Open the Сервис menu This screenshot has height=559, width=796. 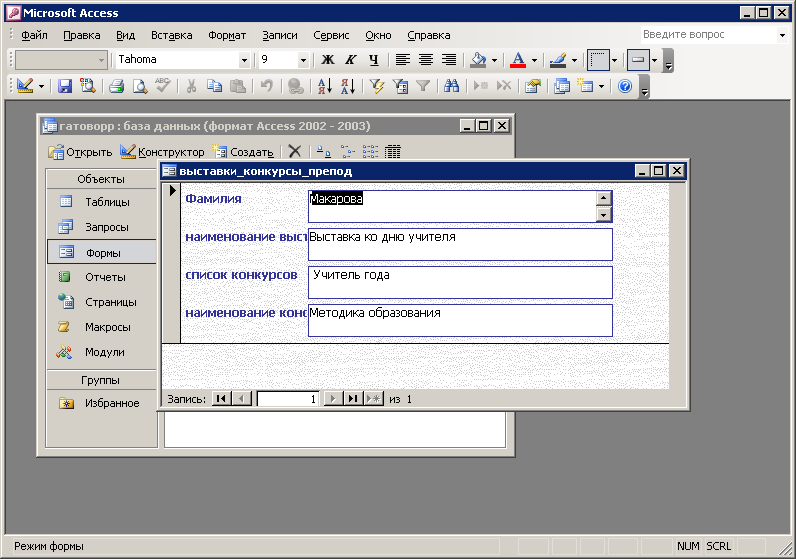coord(331,35)
